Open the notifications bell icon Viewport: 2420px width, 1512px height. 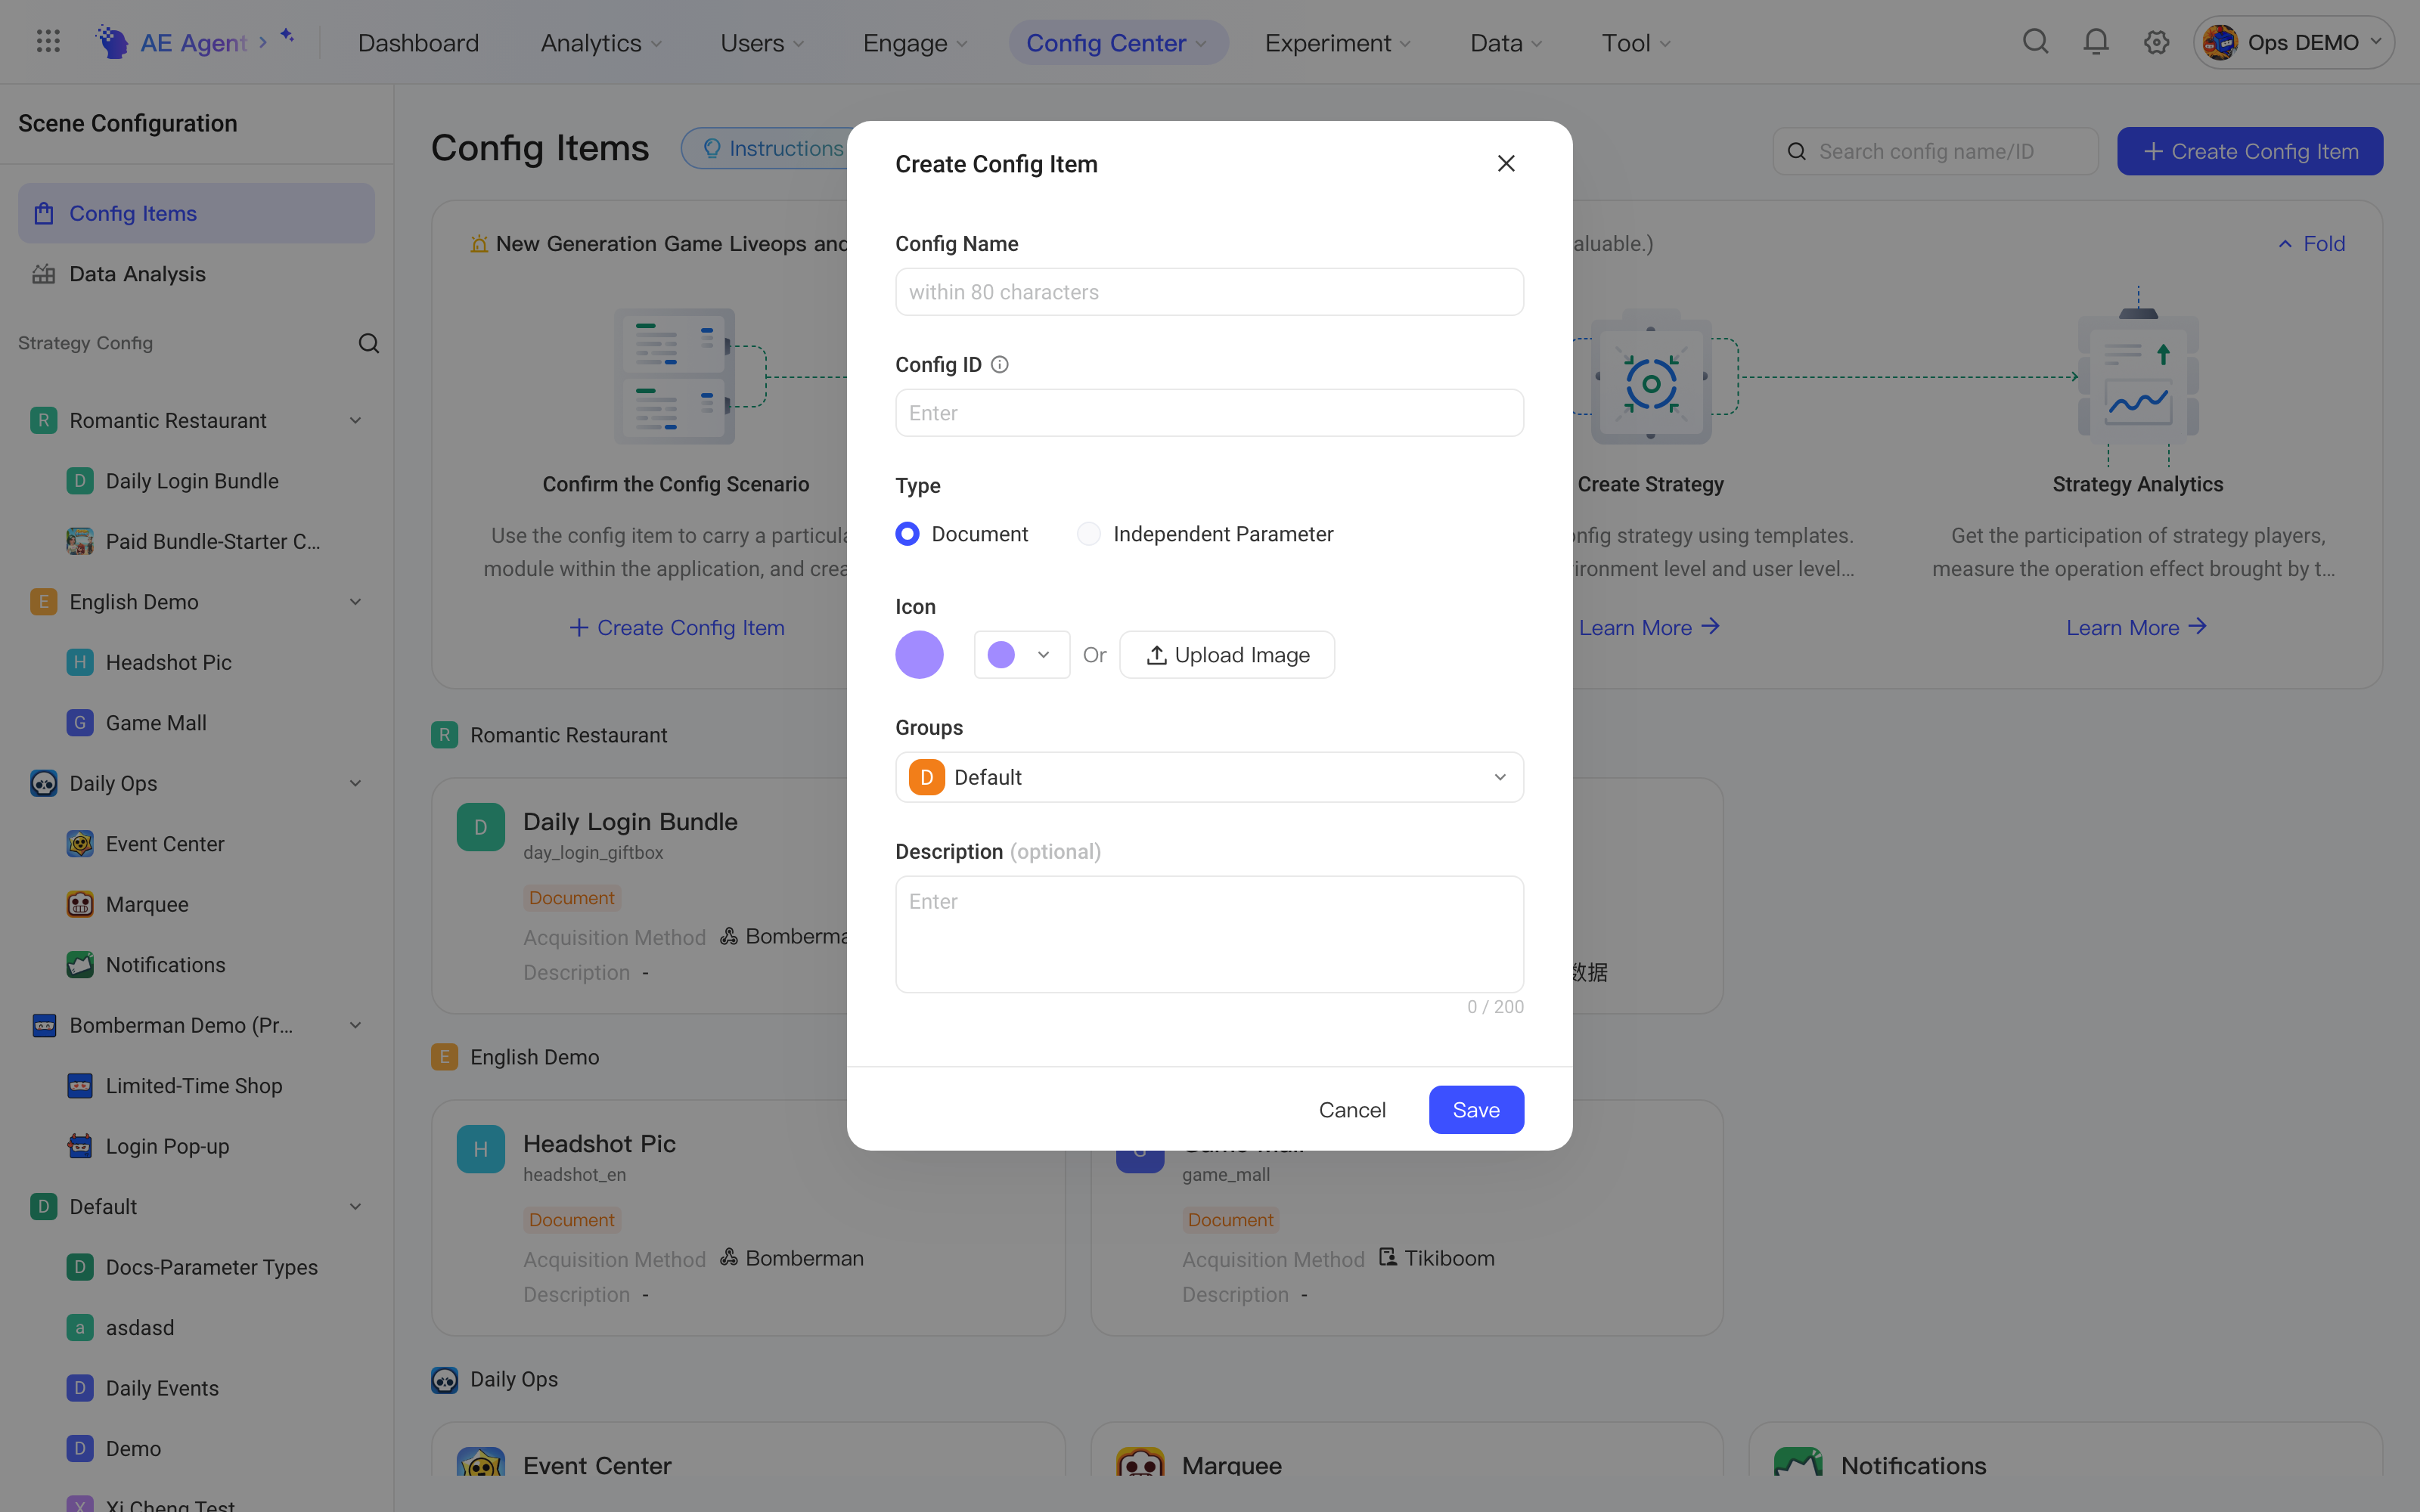(x=2096, y=42)
